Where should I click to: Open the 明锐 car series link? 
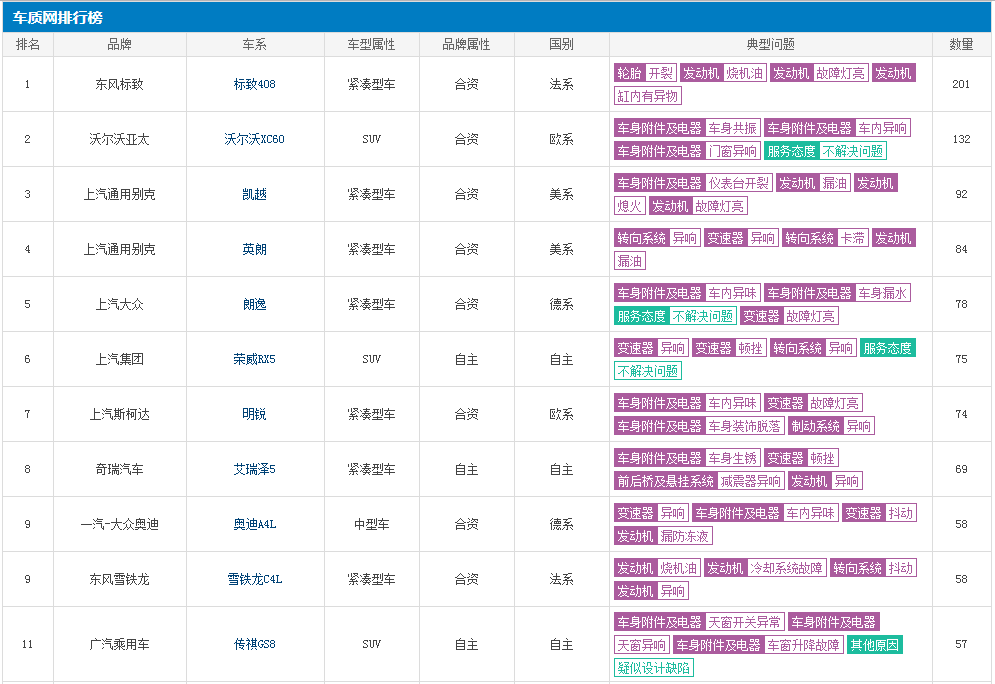click(x=254, y=414)
